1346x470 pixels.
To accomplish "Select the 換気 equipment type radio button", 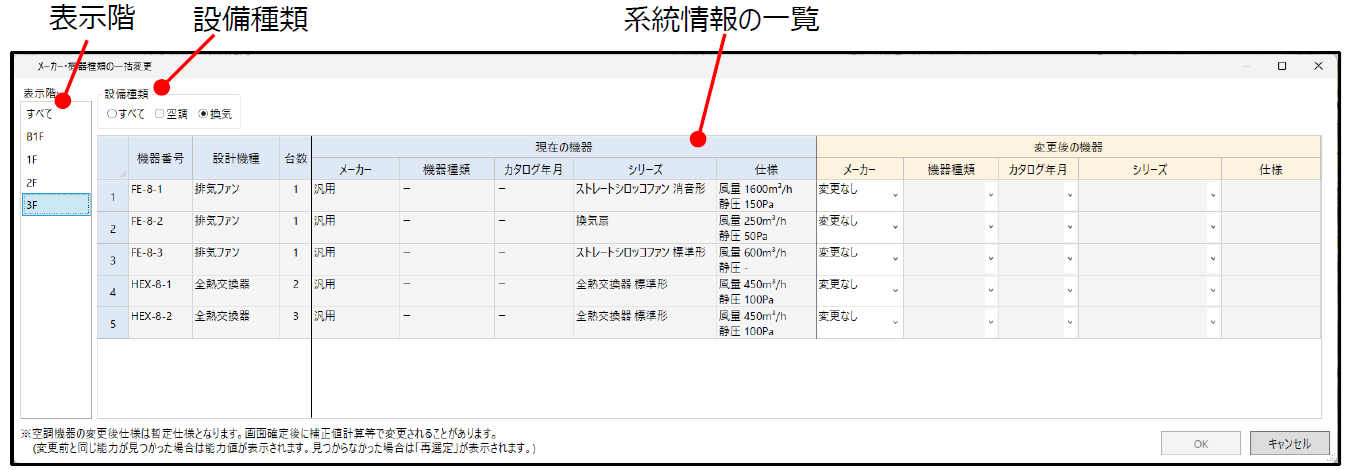I will pos(204,114).
